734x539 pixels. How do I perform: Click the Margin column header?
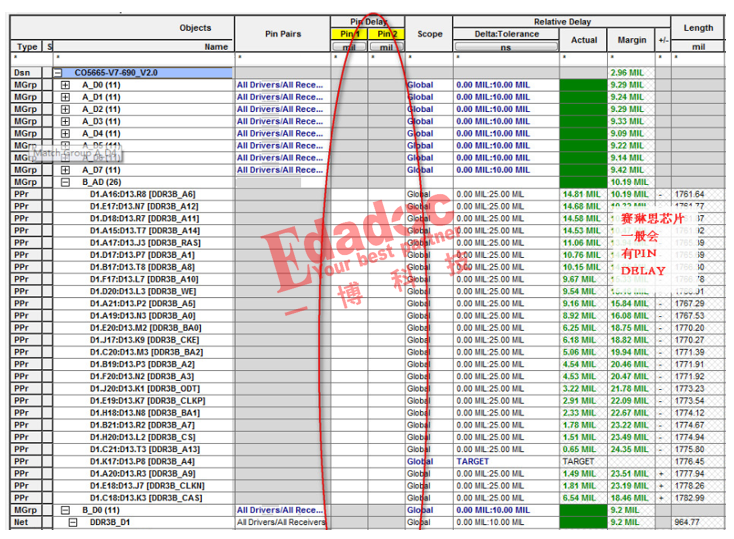631,40
